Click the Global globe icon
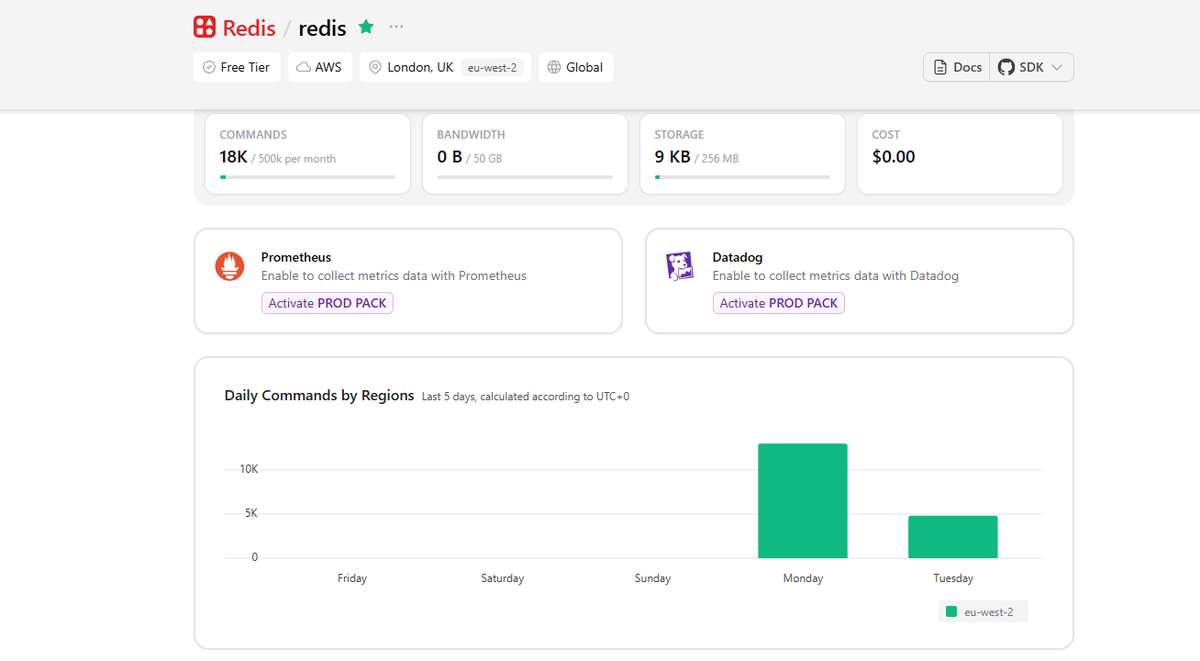1200x661 pixels. click(x=554, y=67)
